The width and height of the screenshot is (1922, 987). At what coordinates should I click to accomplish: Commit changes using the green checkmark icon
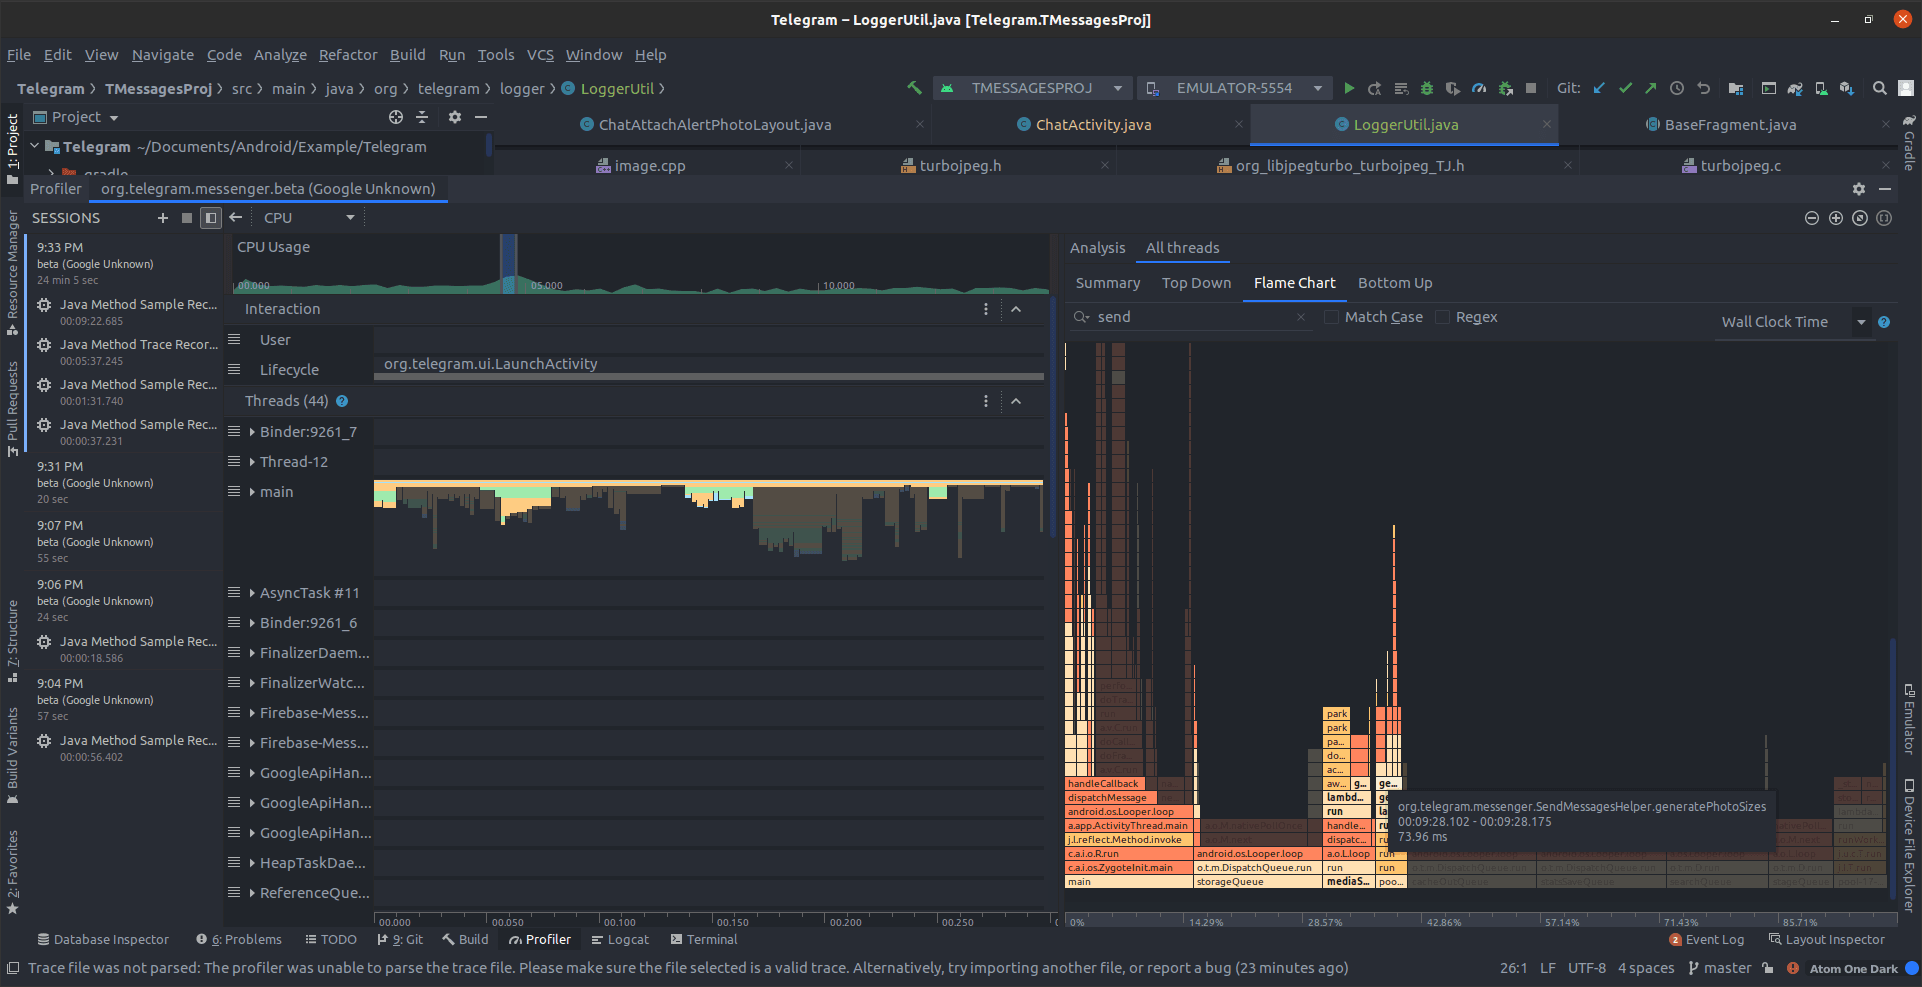point(1626,88)
